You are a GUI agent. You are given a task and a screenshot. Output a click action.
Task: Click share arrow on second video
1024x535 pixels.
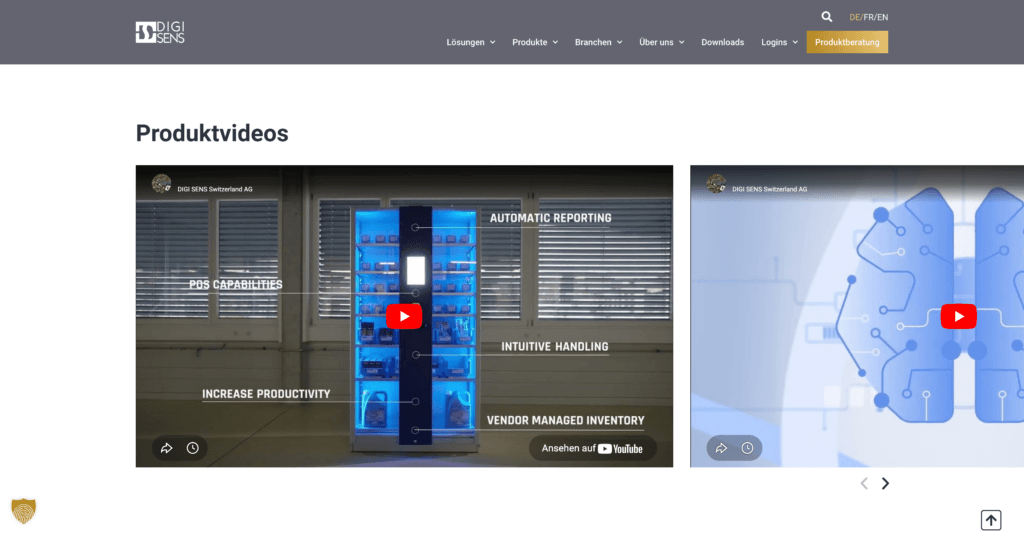click(x=721, y=448)
